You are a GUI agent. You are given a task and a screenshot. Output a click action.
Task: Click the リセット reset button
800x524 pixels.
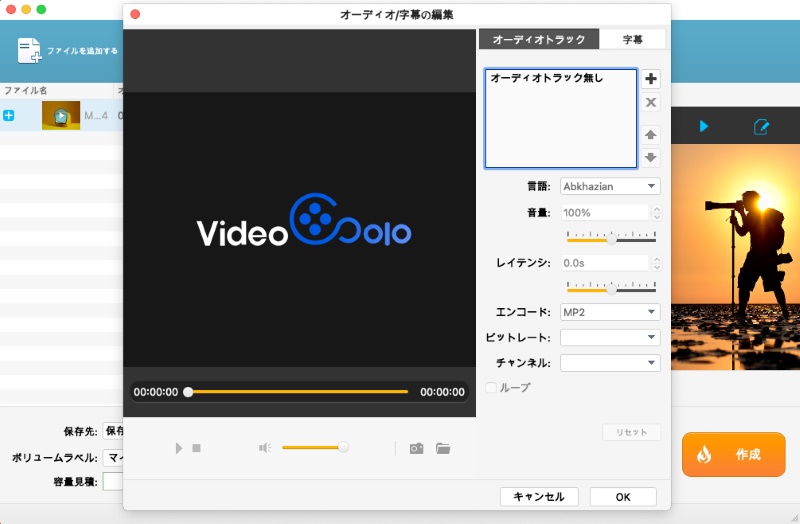tap(632, 432)
